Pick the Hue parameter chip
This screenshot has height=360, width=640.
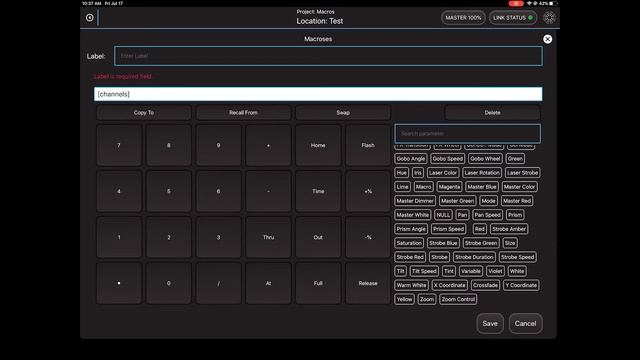pyautogui.click(x=402, y=173)
